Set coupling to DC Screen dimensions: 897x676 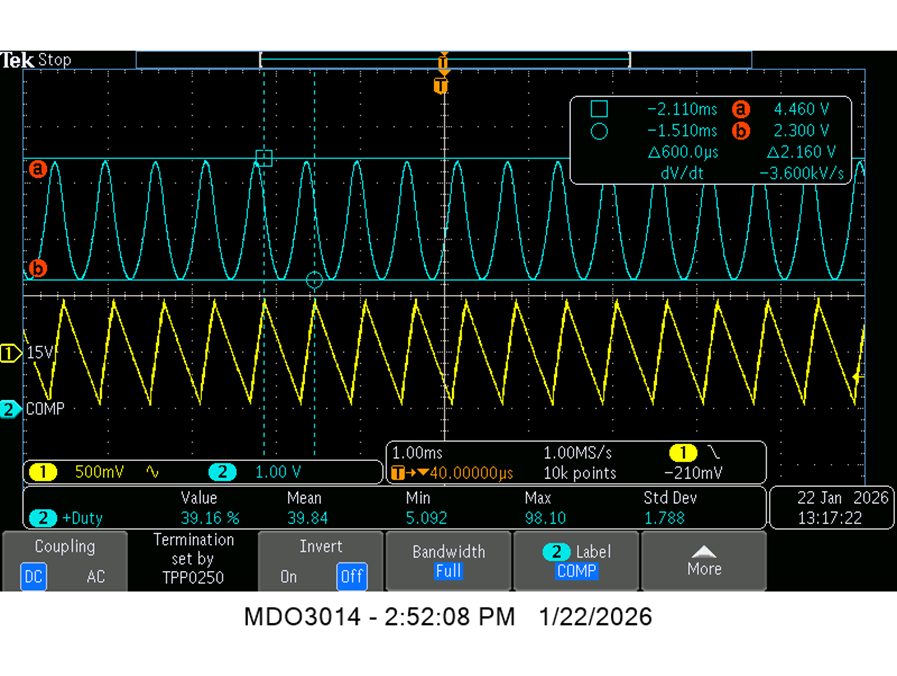(33, 576)
